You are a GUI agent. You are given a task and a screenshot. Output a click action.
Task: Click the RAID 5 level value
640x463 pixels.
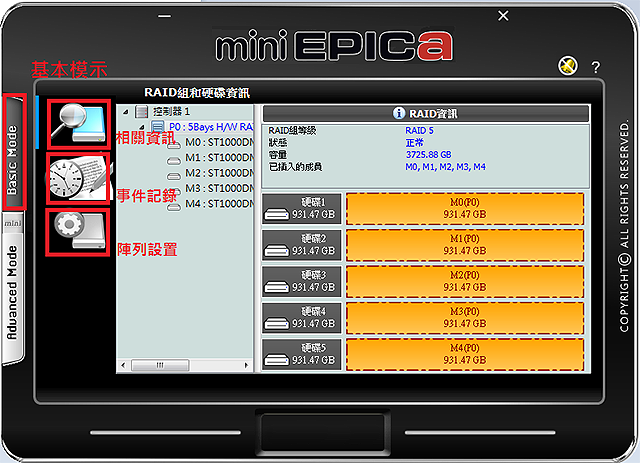click(419, 131)
